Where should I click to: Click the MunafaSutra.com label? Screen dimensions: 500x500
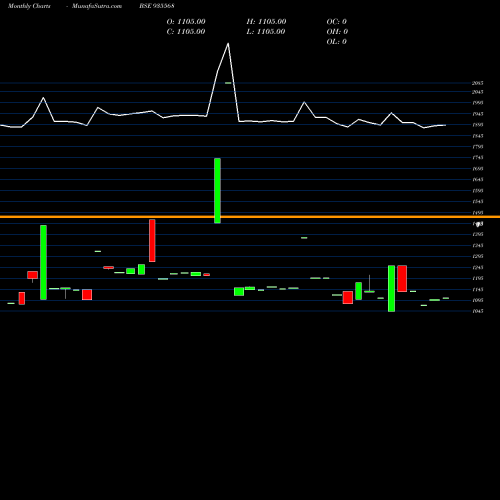[x=97, y=6]
